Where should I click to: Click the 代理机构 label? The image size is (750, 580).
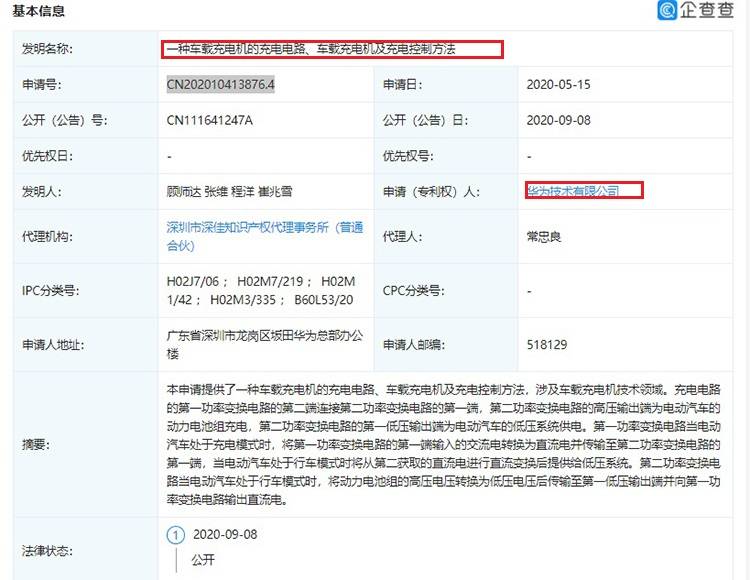pos(47,236)
